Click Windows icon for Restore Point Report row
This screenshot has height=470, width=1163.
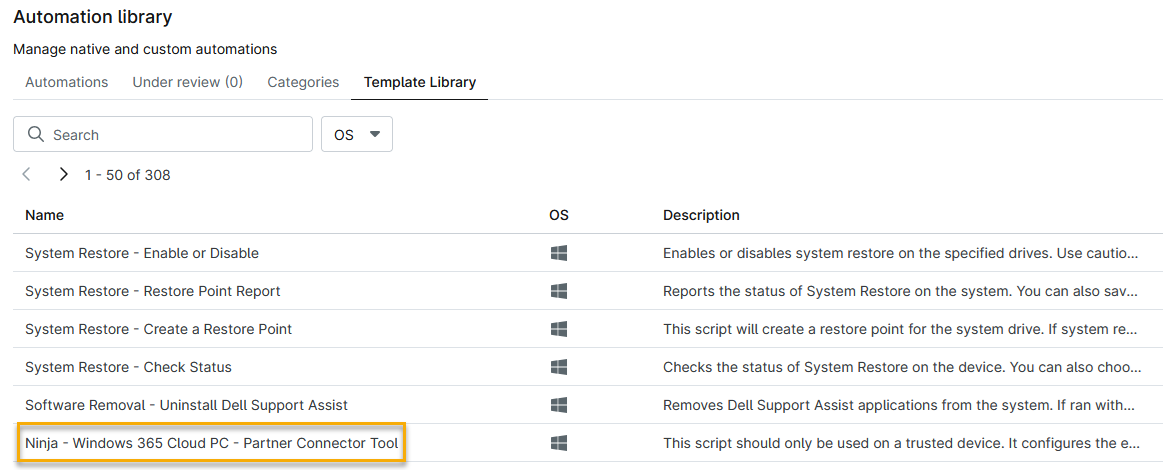tap(559, 292)
